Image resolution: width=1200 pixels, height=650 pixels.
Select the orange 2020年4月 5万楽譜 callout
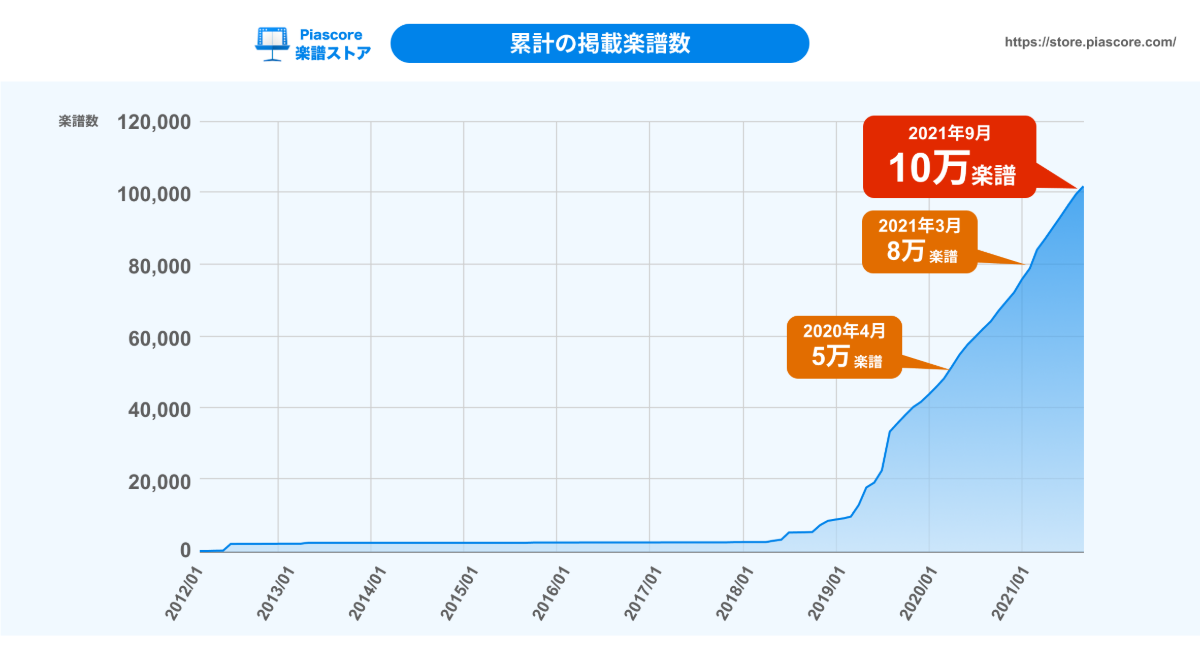pyautogui.click(x=845, y=346)
